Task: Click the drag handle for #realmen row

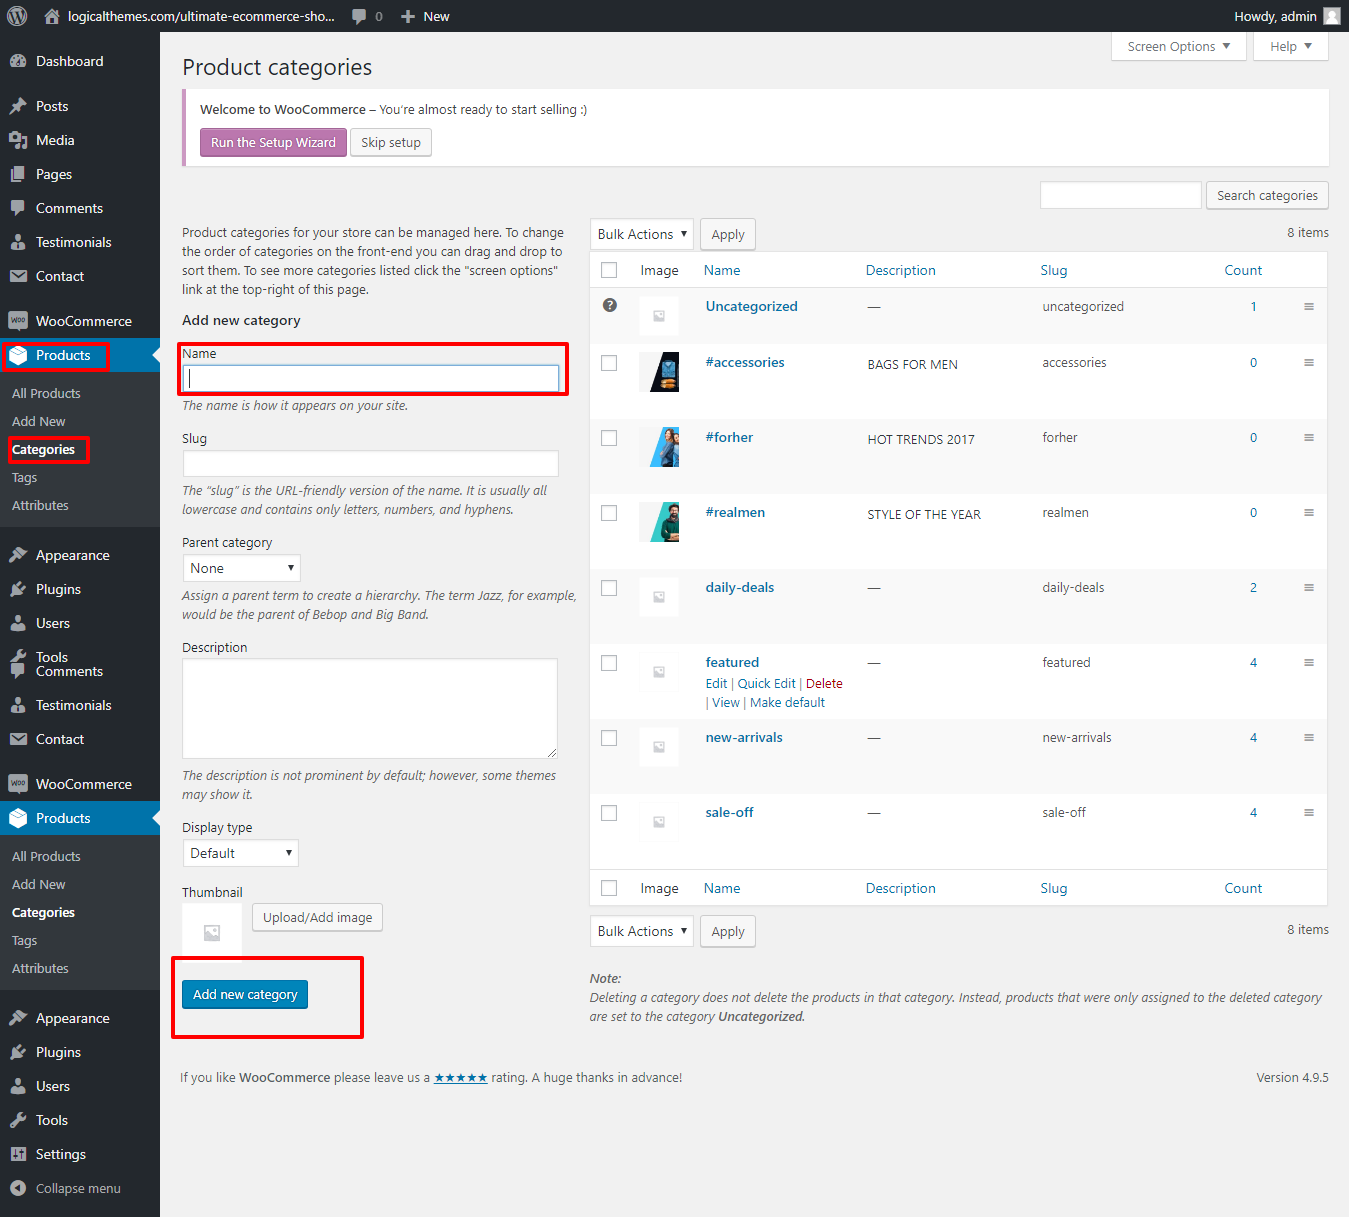Action: pos(1308,513)
